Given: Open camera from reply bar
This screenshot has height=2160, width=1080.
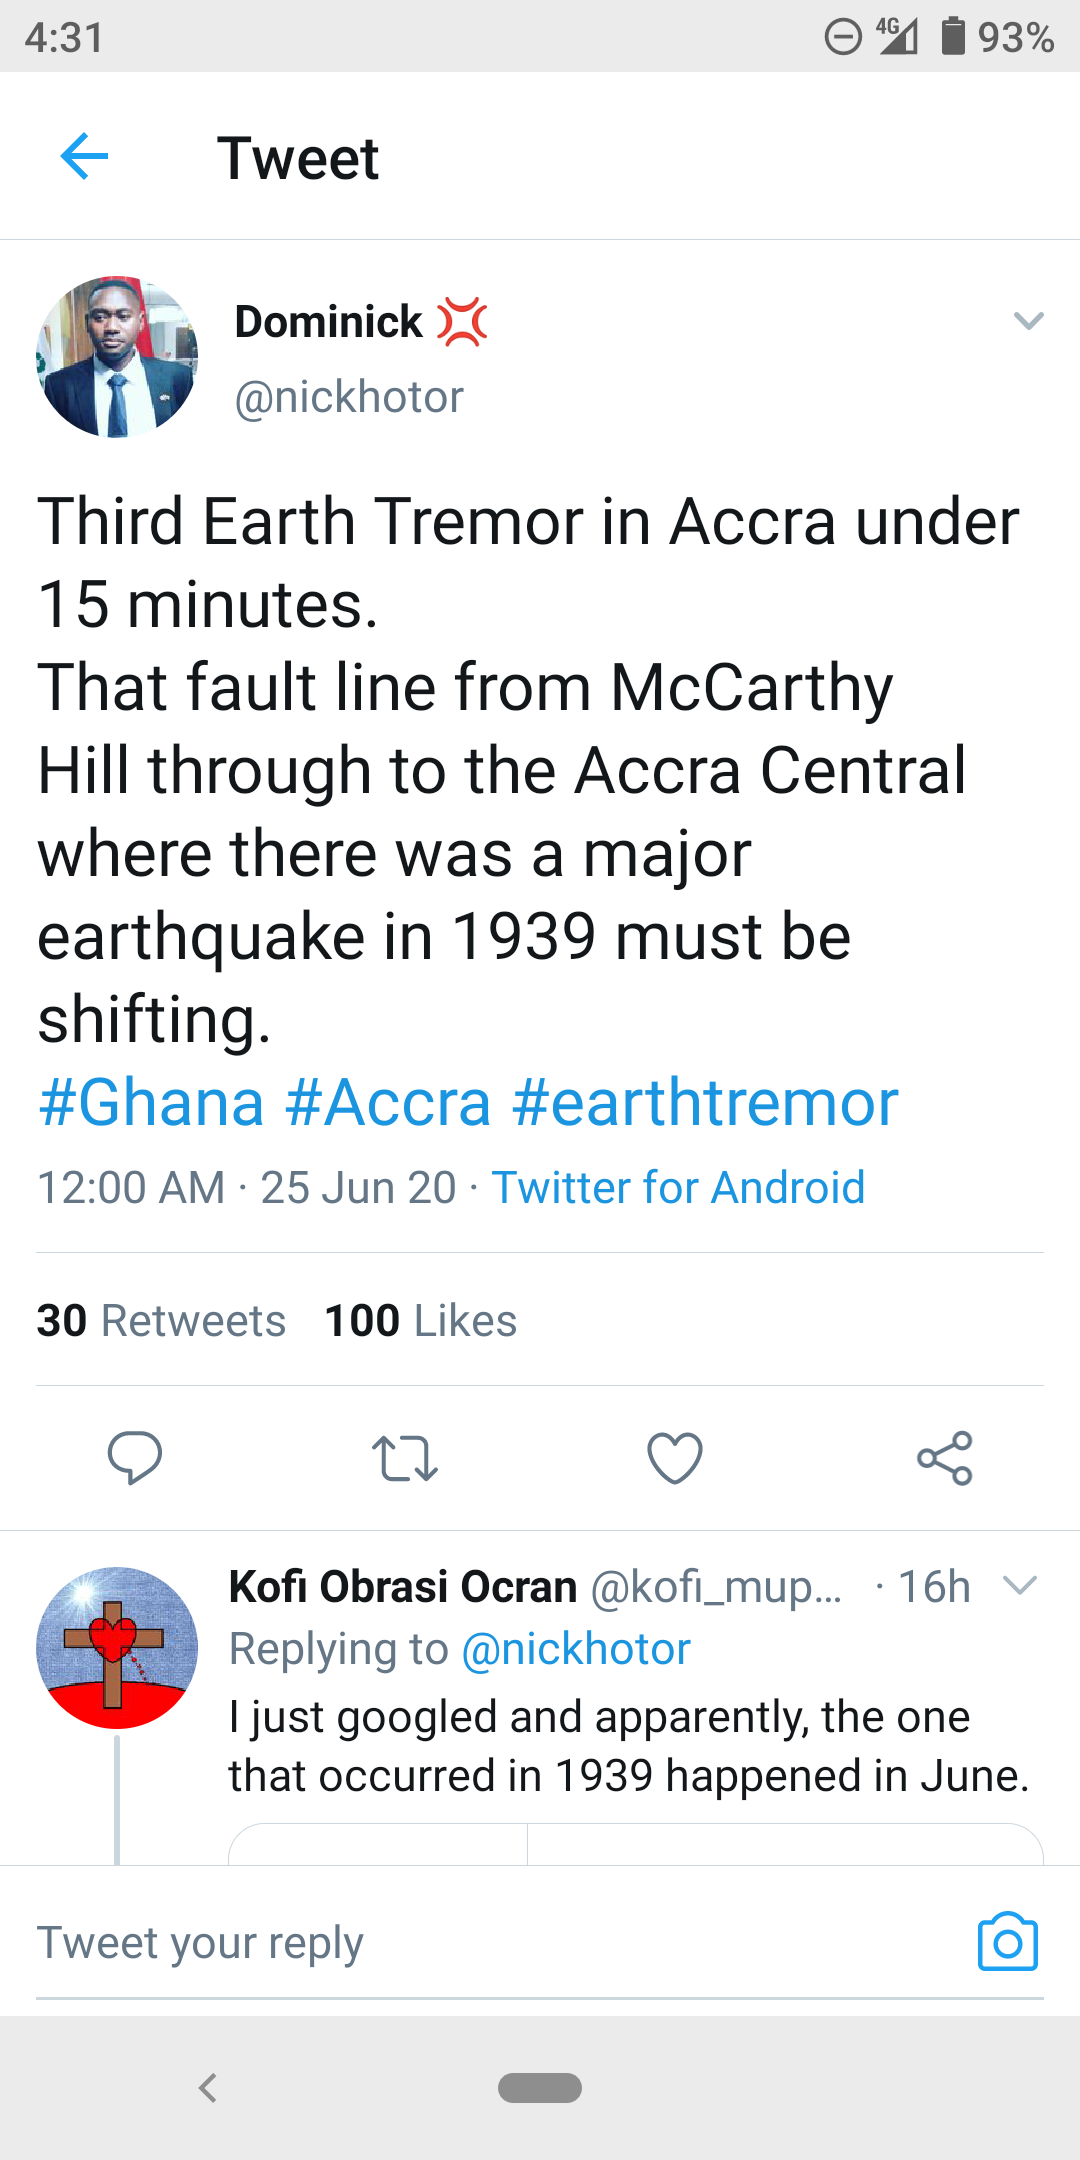Looking at the screenshot, I should click(x=1007, y=1942).
